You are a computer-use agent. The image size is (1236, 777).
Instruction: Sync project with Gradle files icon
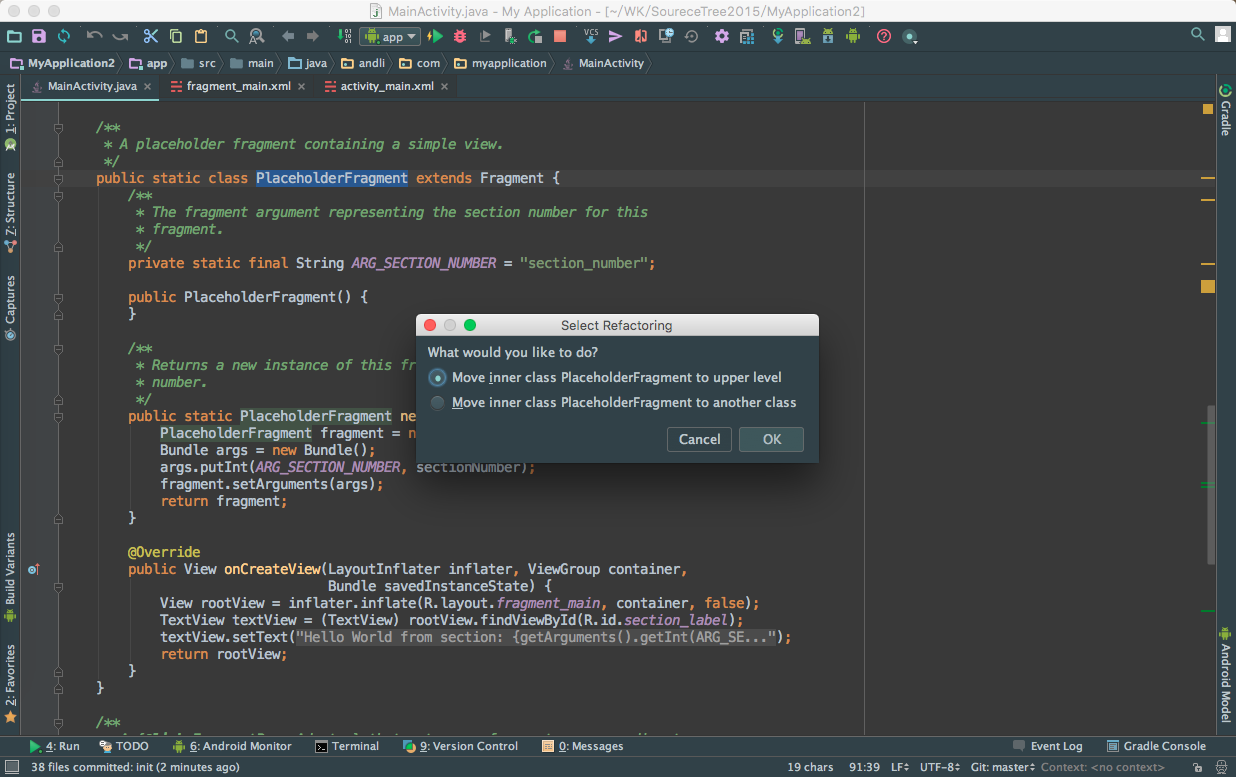tap(778, 36)
